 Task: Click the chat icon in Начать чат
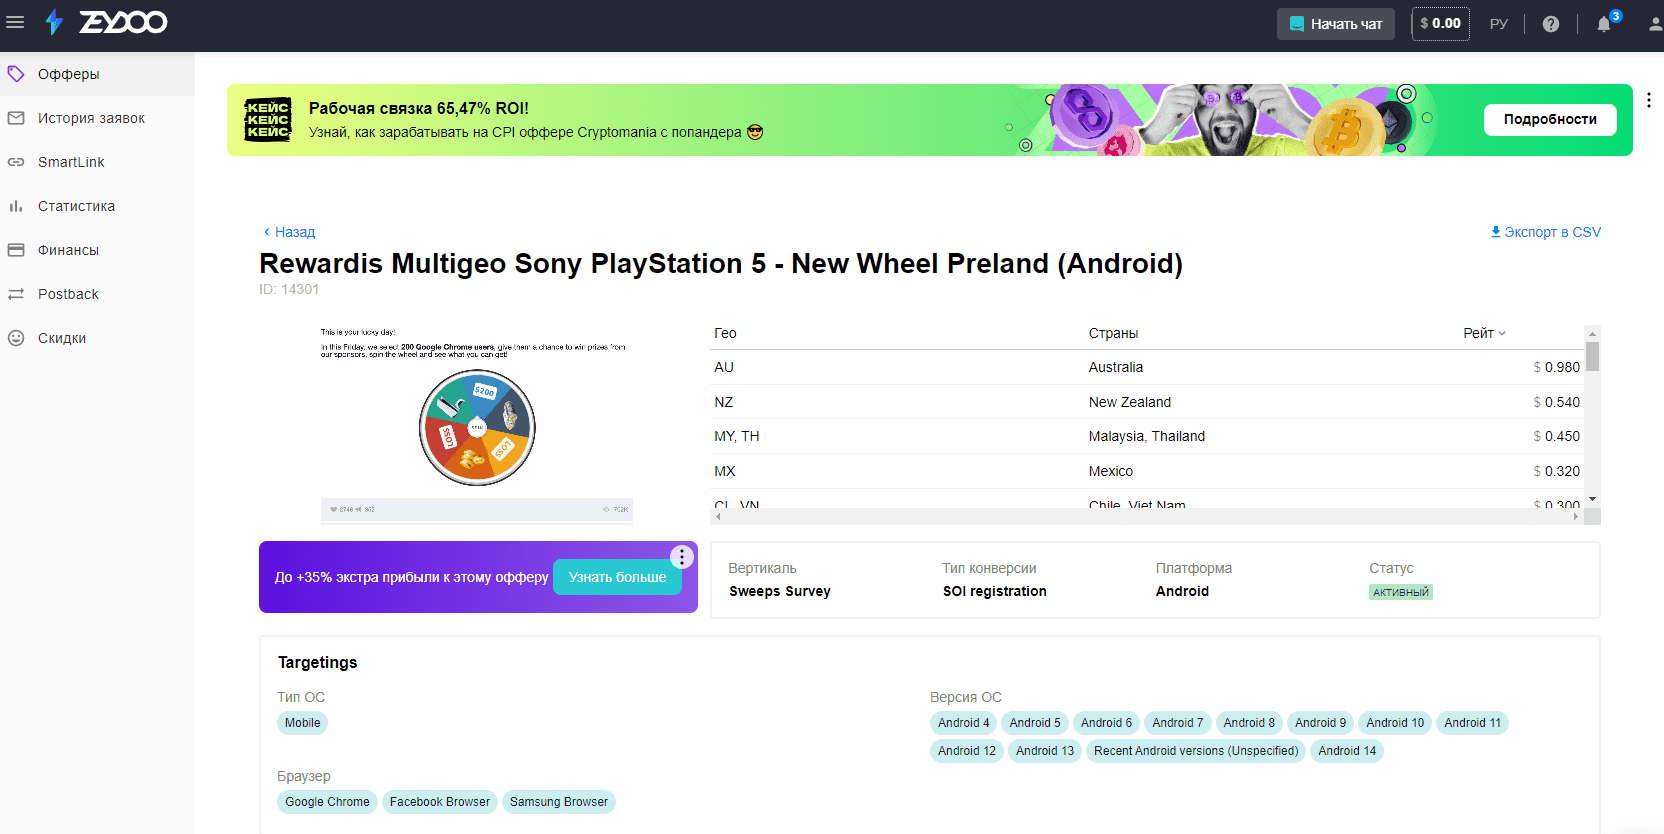[1297, 24]
